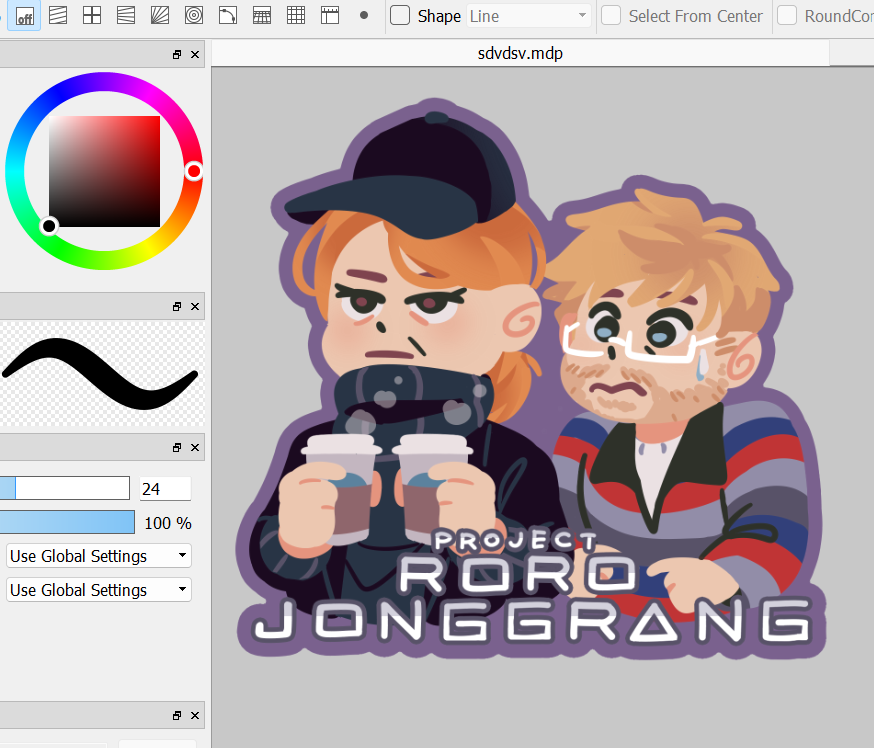Pick a red shade in the saturation square

tap(104, 171)
